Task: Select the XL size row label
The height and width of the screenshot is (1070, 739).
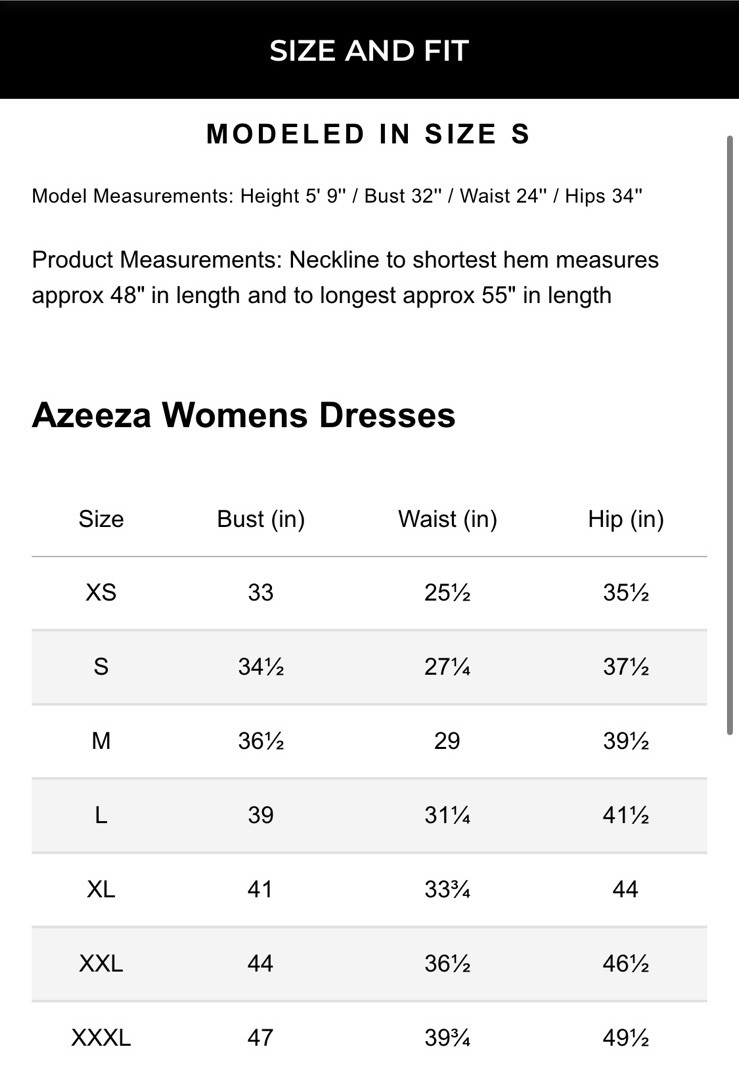Action: 101,889
